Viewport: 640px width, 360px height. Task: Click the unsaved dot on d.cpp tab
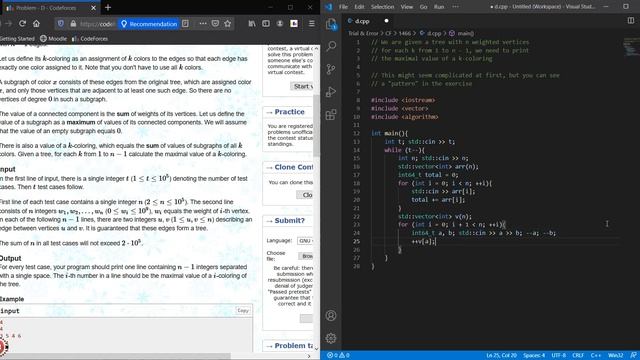coord(386,21)
